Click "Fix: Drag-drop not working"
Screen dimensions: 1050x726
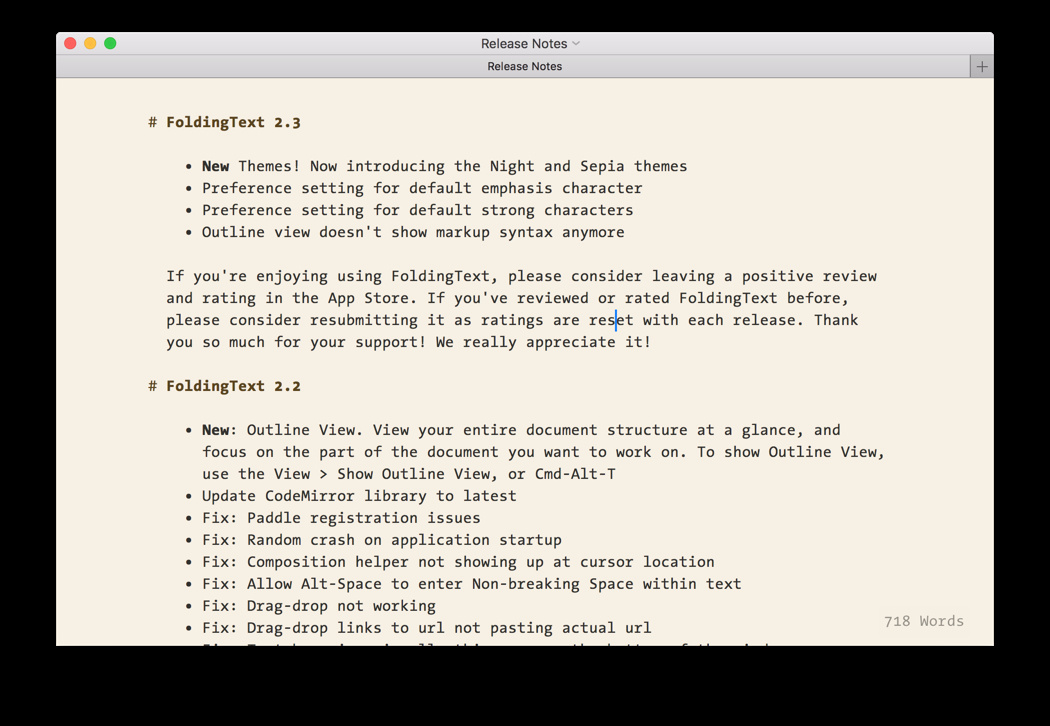(x=319, y=606)
